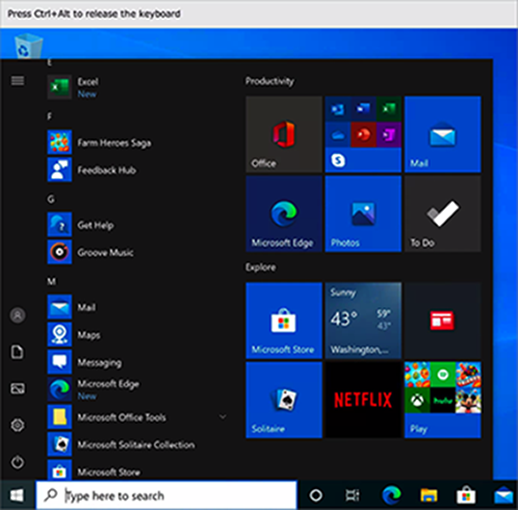518x510 pixels.
Task: Open Messaging app
Action: pos(137,362)
